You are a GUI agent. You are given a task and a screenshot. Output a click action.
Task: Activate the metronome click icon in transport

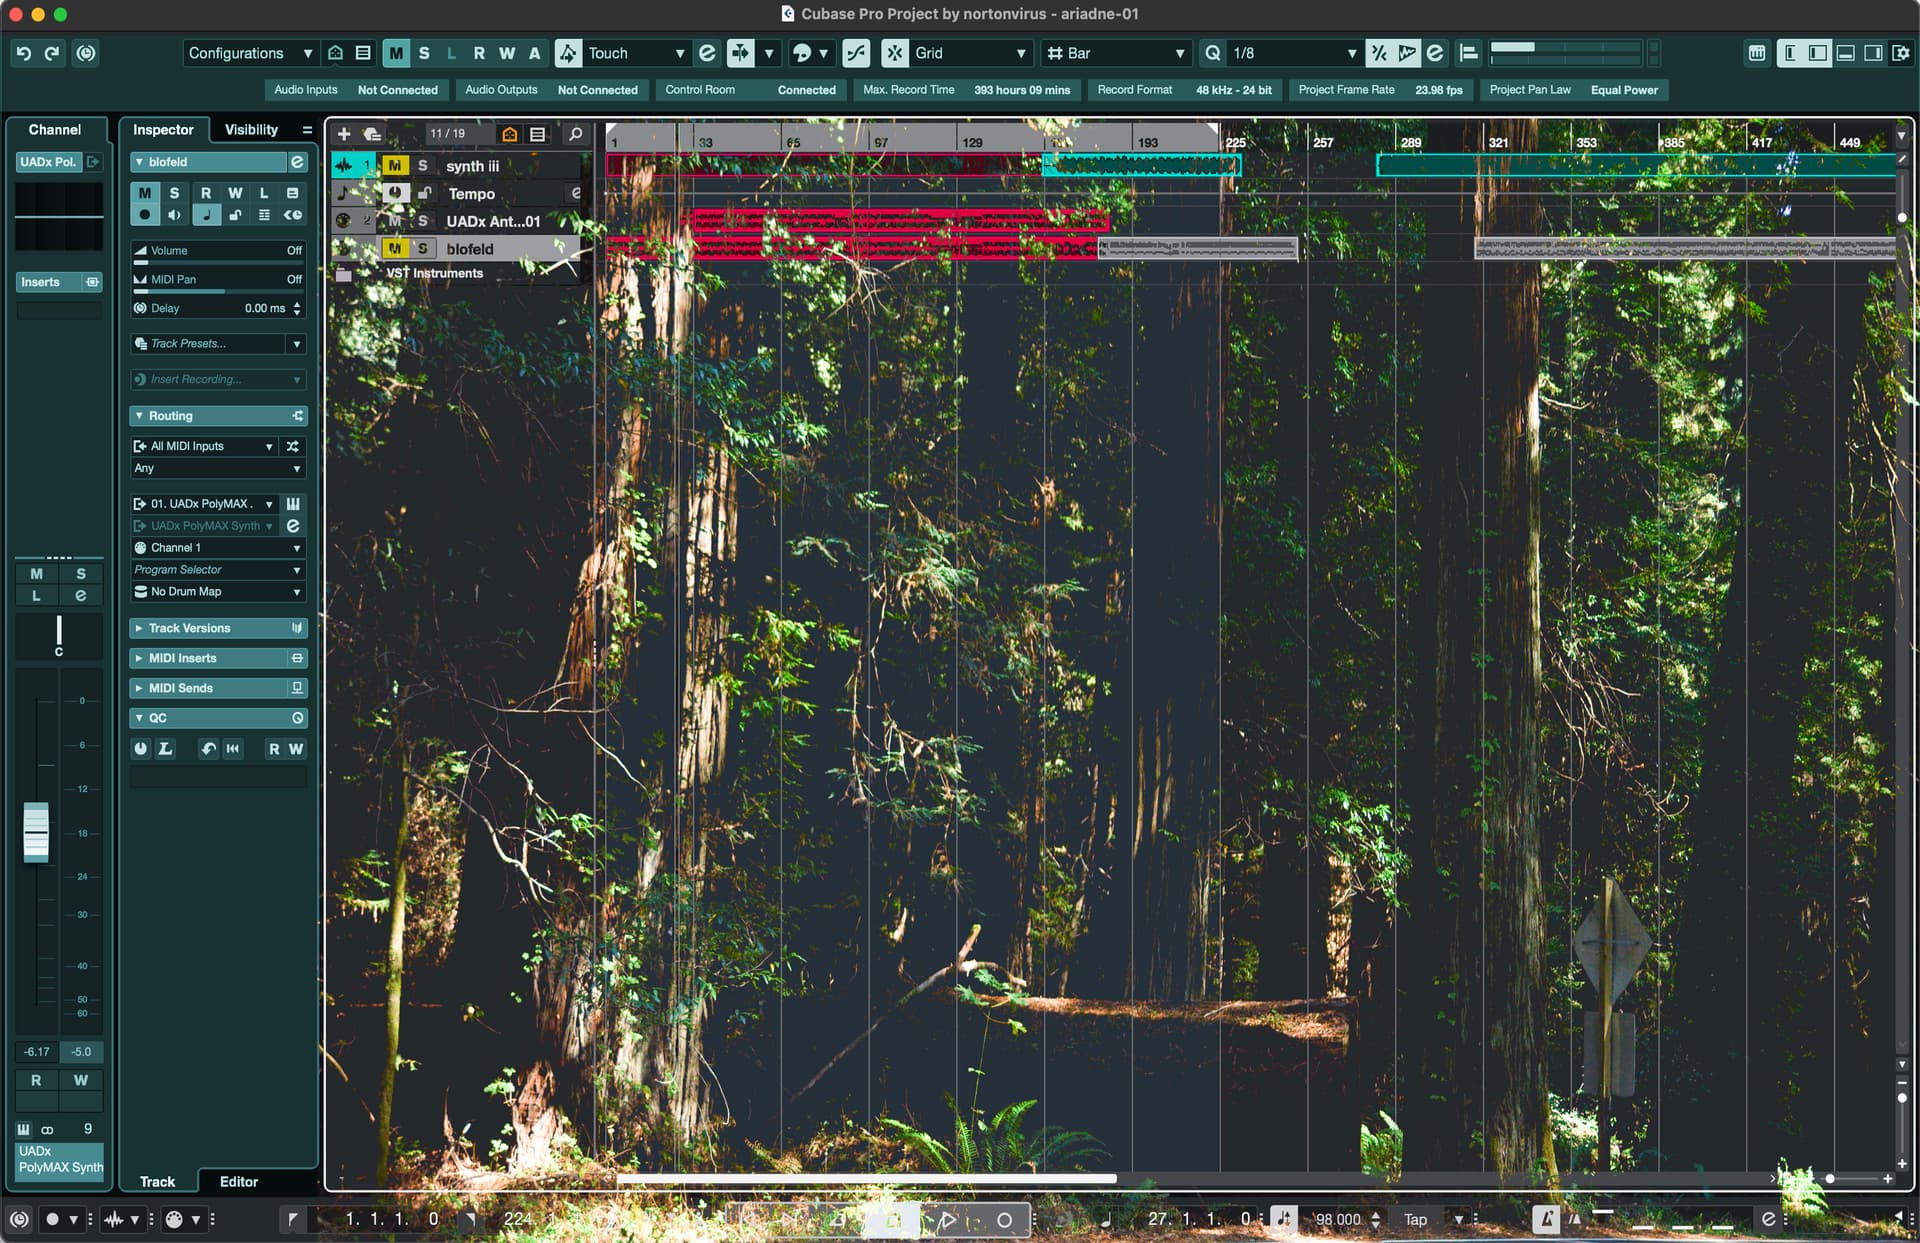(x=1546, y=1219)
